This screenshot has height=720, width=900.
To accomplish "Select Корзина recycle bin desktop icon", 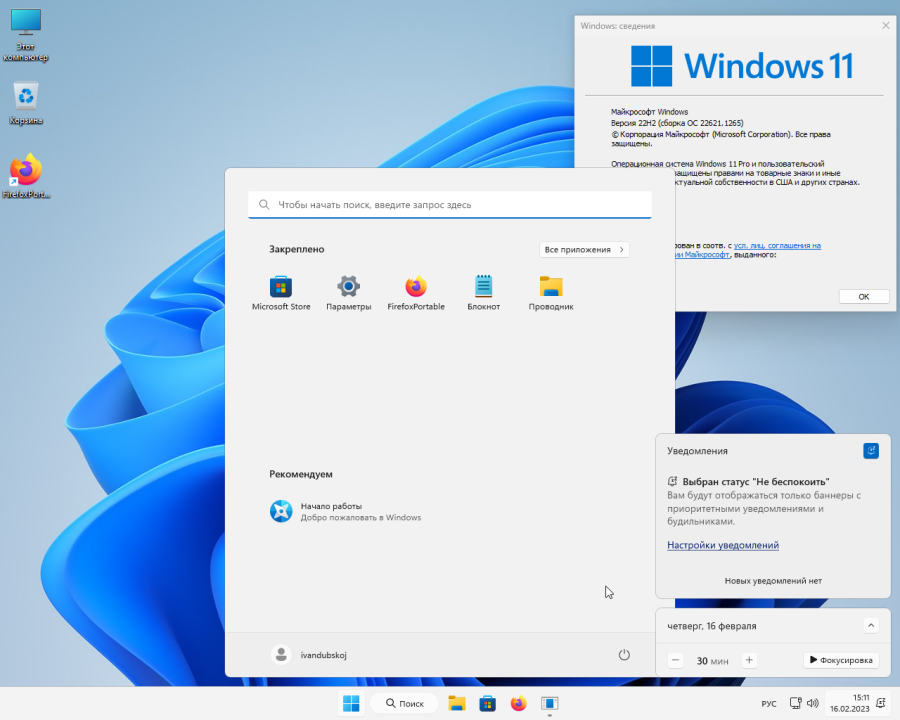I will pos(26,103).
